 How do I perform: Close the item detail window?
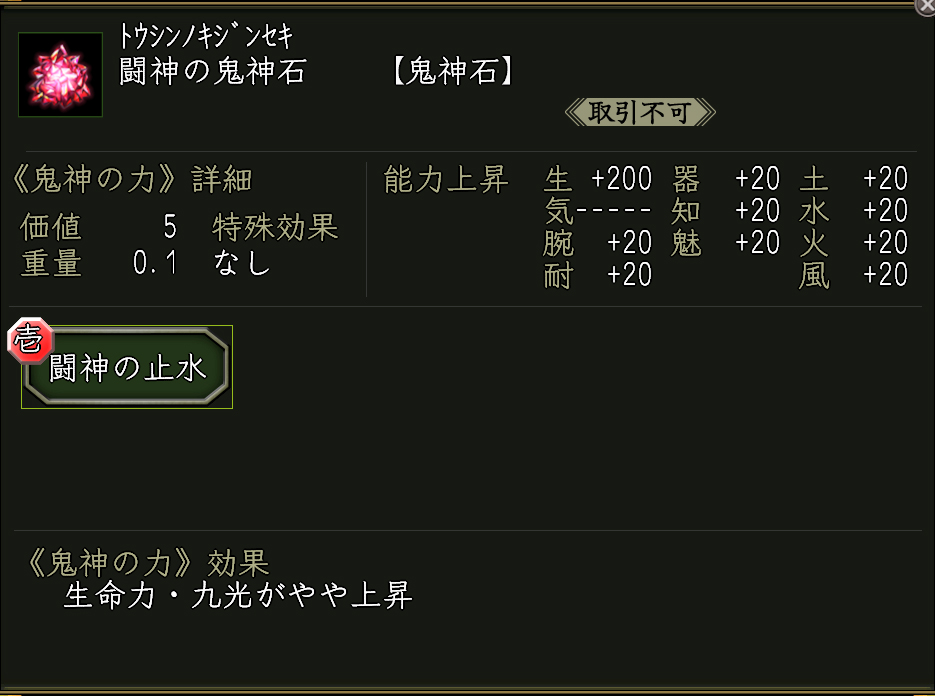click(926, 6)
